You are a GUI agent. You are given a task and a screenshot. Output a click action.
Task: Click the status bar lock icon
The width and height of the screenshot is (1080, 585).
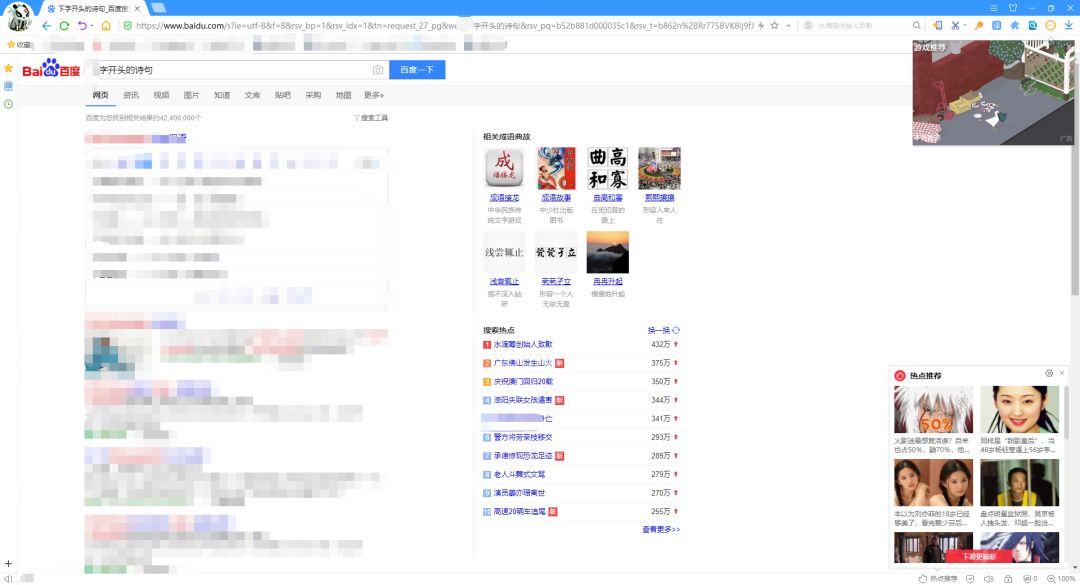coord(1008,579)
